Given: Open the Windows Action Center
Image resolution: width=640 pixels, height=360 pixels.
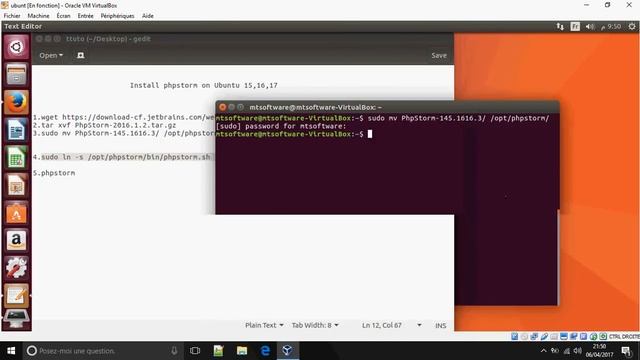Looking at the screenshot, I should click(x=626, y=351).
